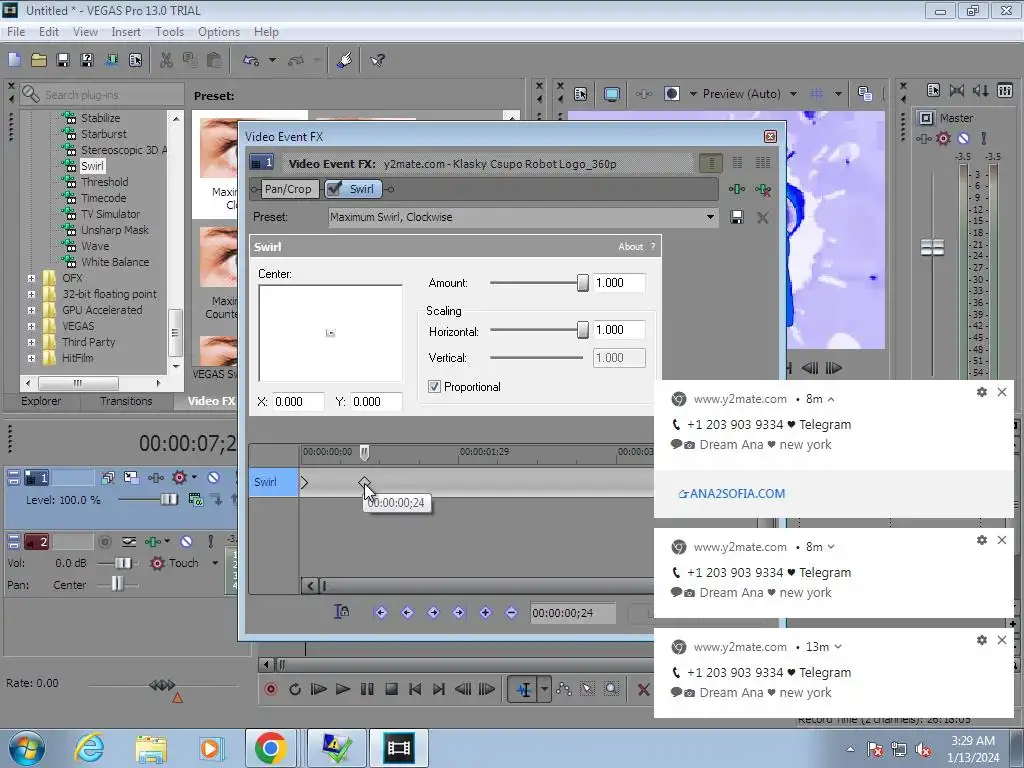Image resolution: width=1024 pixels, height=768 pixels.
Task: Open a project with the folder icon
Action: click(x=39, y=60)
